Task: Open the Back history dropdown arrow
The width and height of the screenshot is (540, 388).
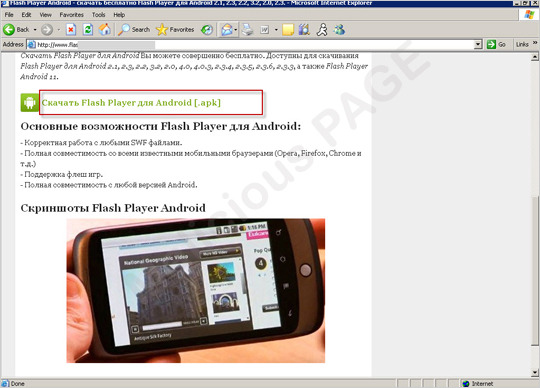Action: pyautogui.click(x=35, y=30)
